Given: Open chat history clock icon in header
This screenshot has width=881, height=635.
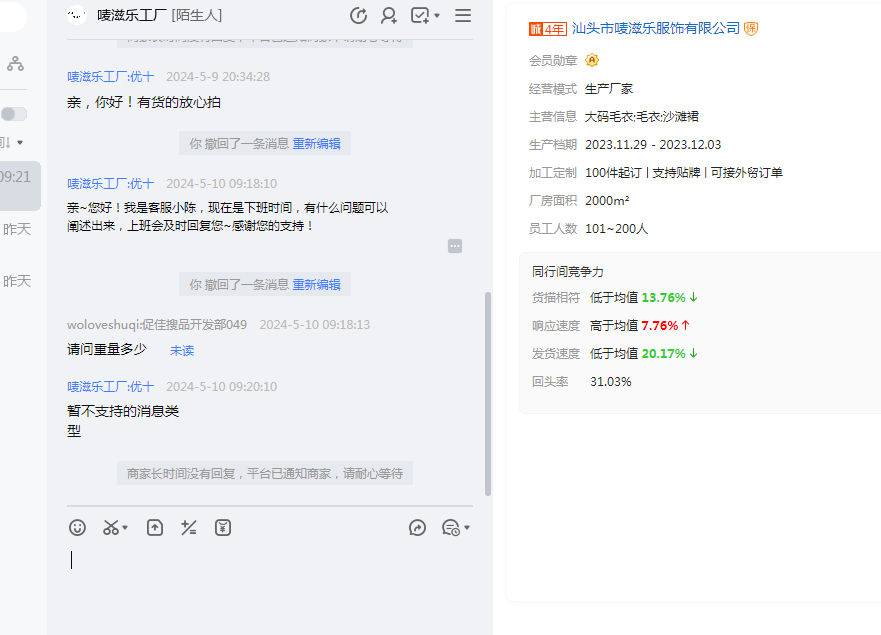Looking at the screenshot, I should [359, 15].
